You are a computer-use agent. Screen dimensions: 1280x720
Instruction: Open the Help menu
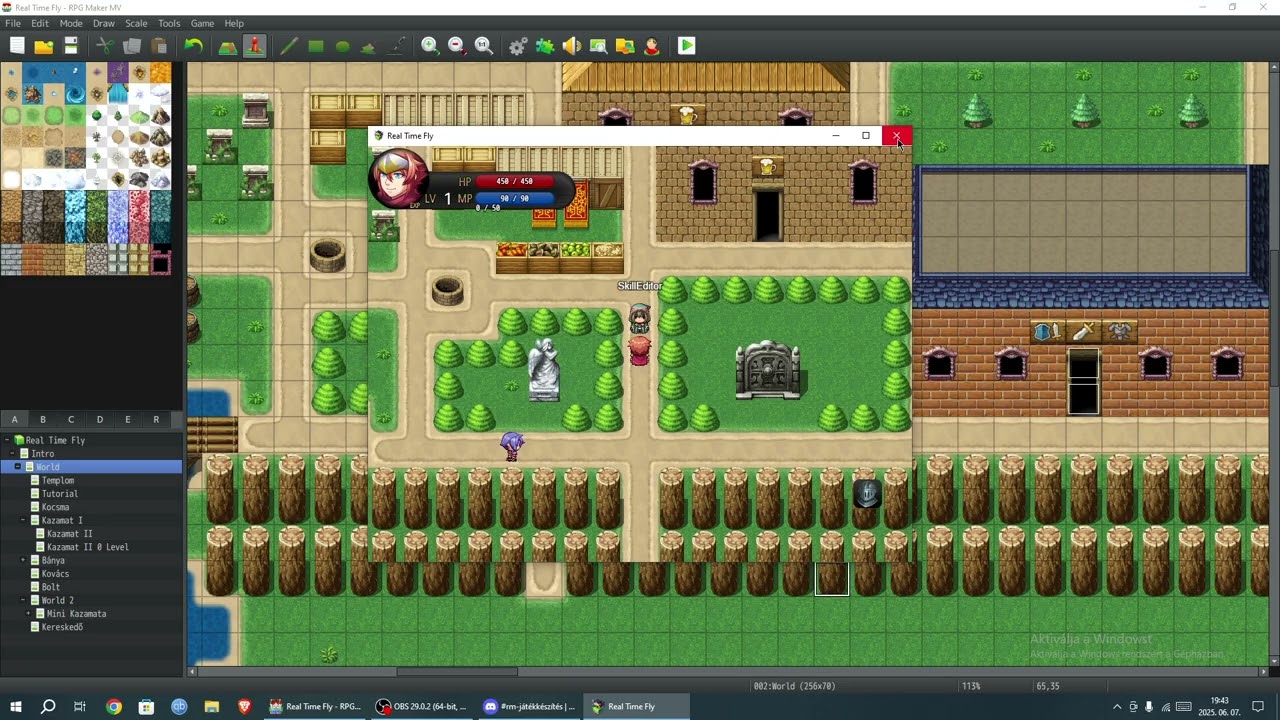click(x=234, y=23)
